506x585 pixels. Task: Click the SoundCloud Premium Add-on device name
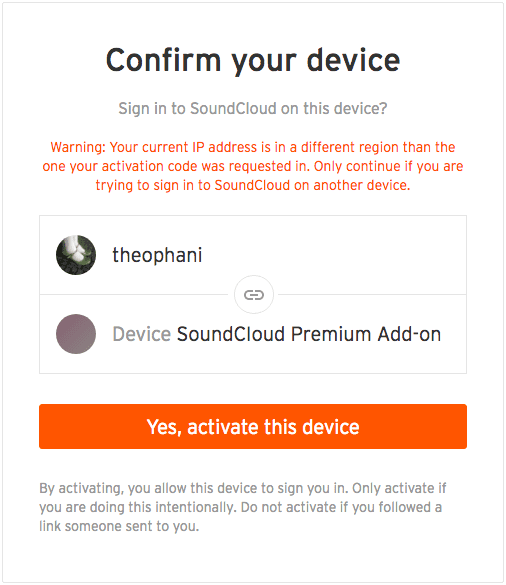click(309, 334)
